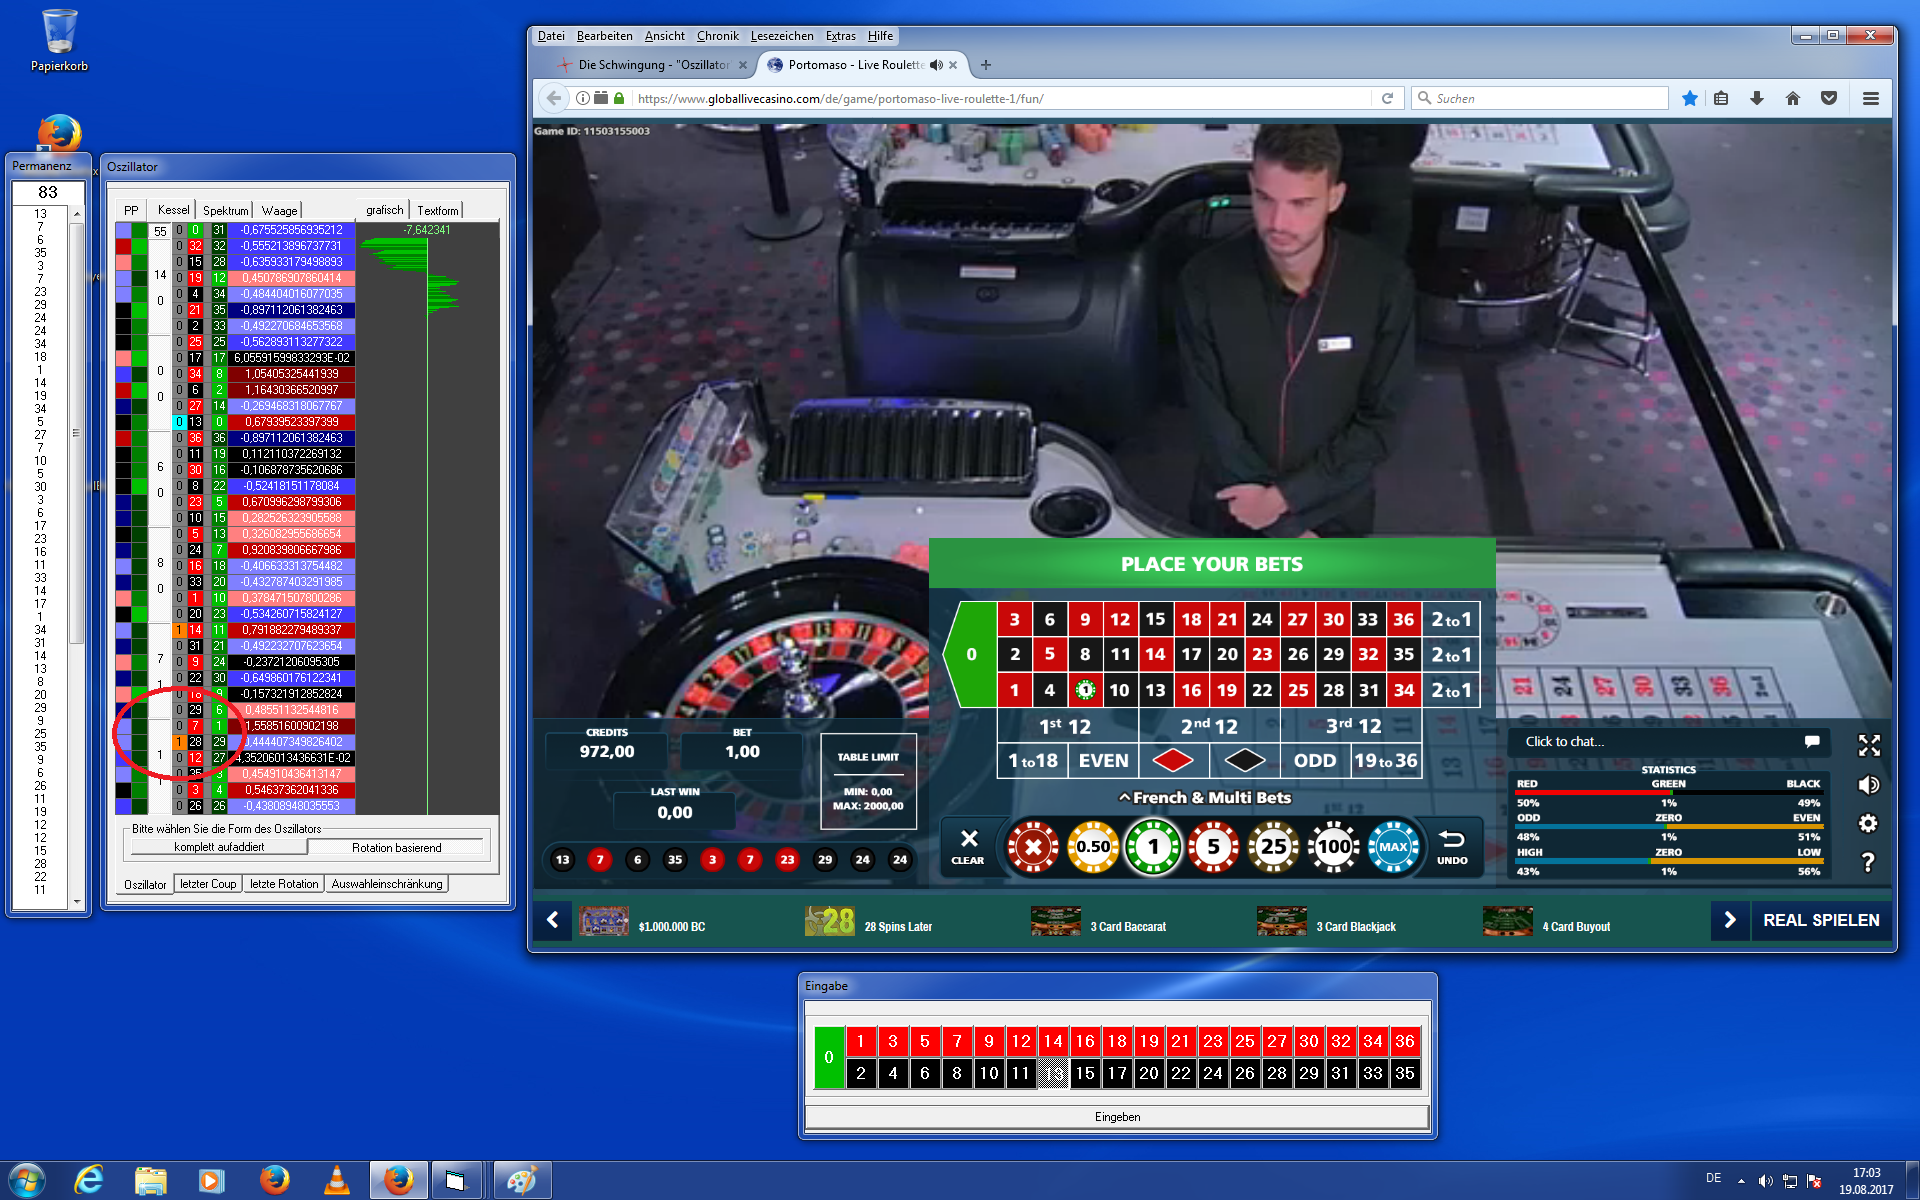Screen dimensions: 1920x1200
Task: Click the CLEAR bets button
Action: pyautogui.click(x=968, y=846)
